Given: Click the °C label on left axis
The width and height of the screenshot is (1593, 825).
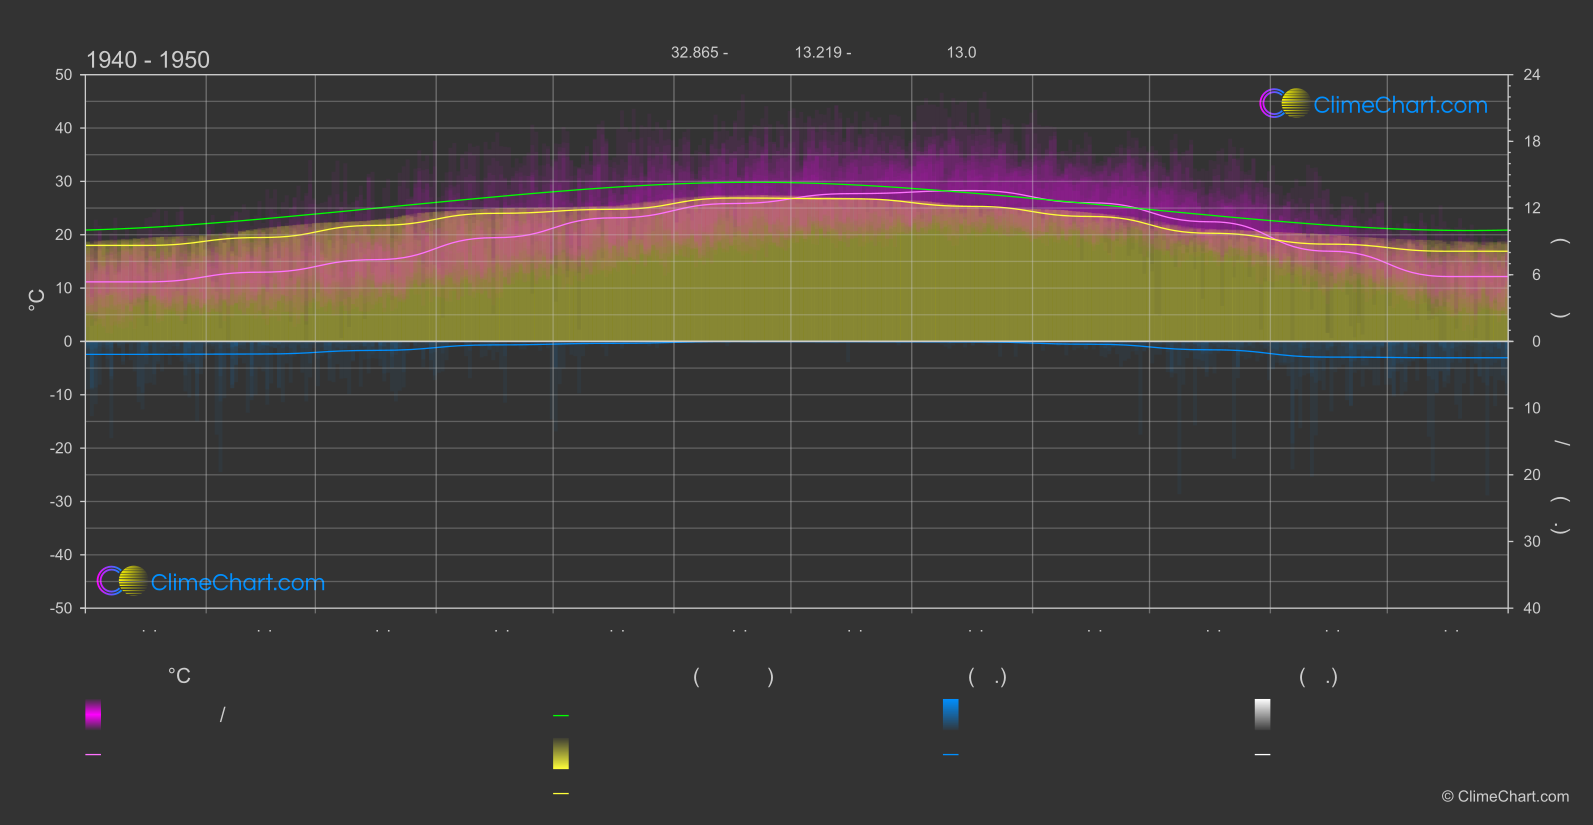Looking at the screenshot, I should 37,300.
